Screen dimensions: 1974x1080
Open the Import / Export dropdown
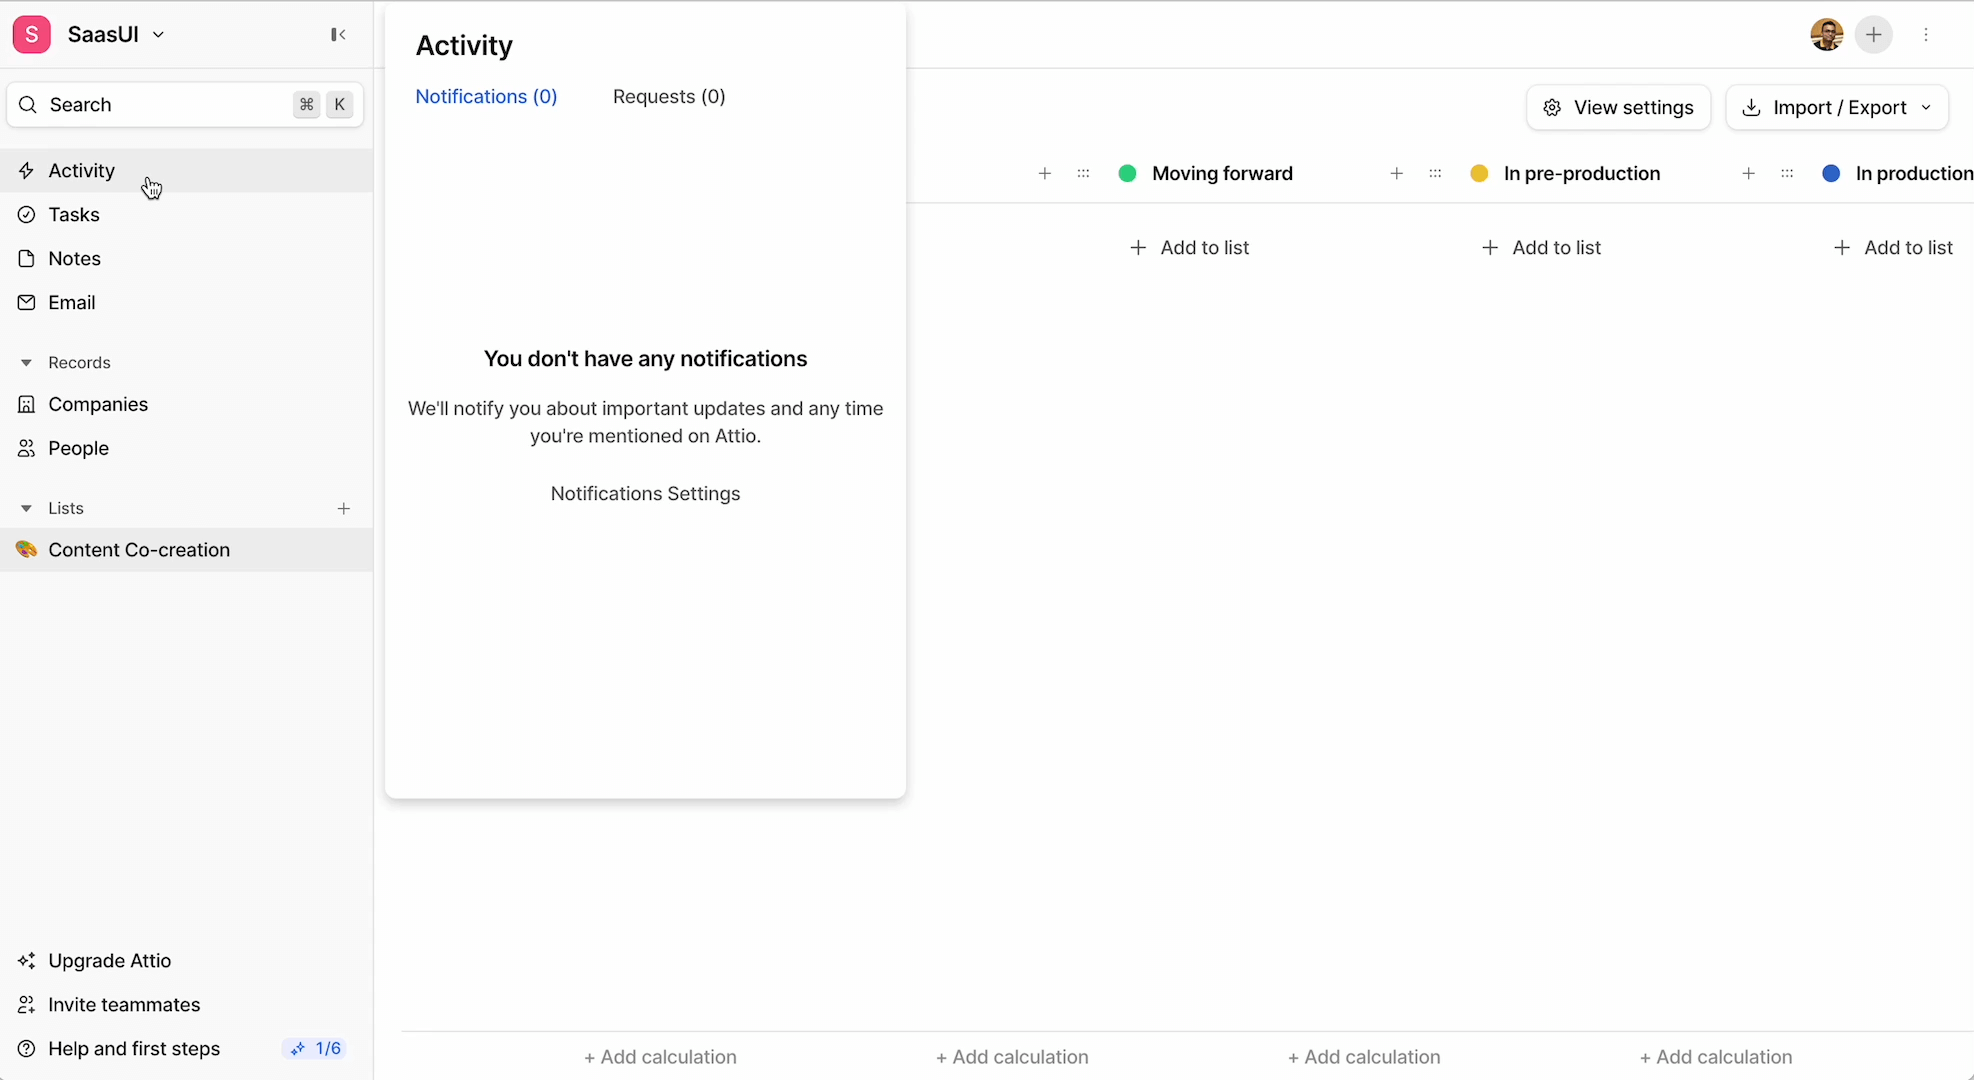click(x=1837, y=108)
